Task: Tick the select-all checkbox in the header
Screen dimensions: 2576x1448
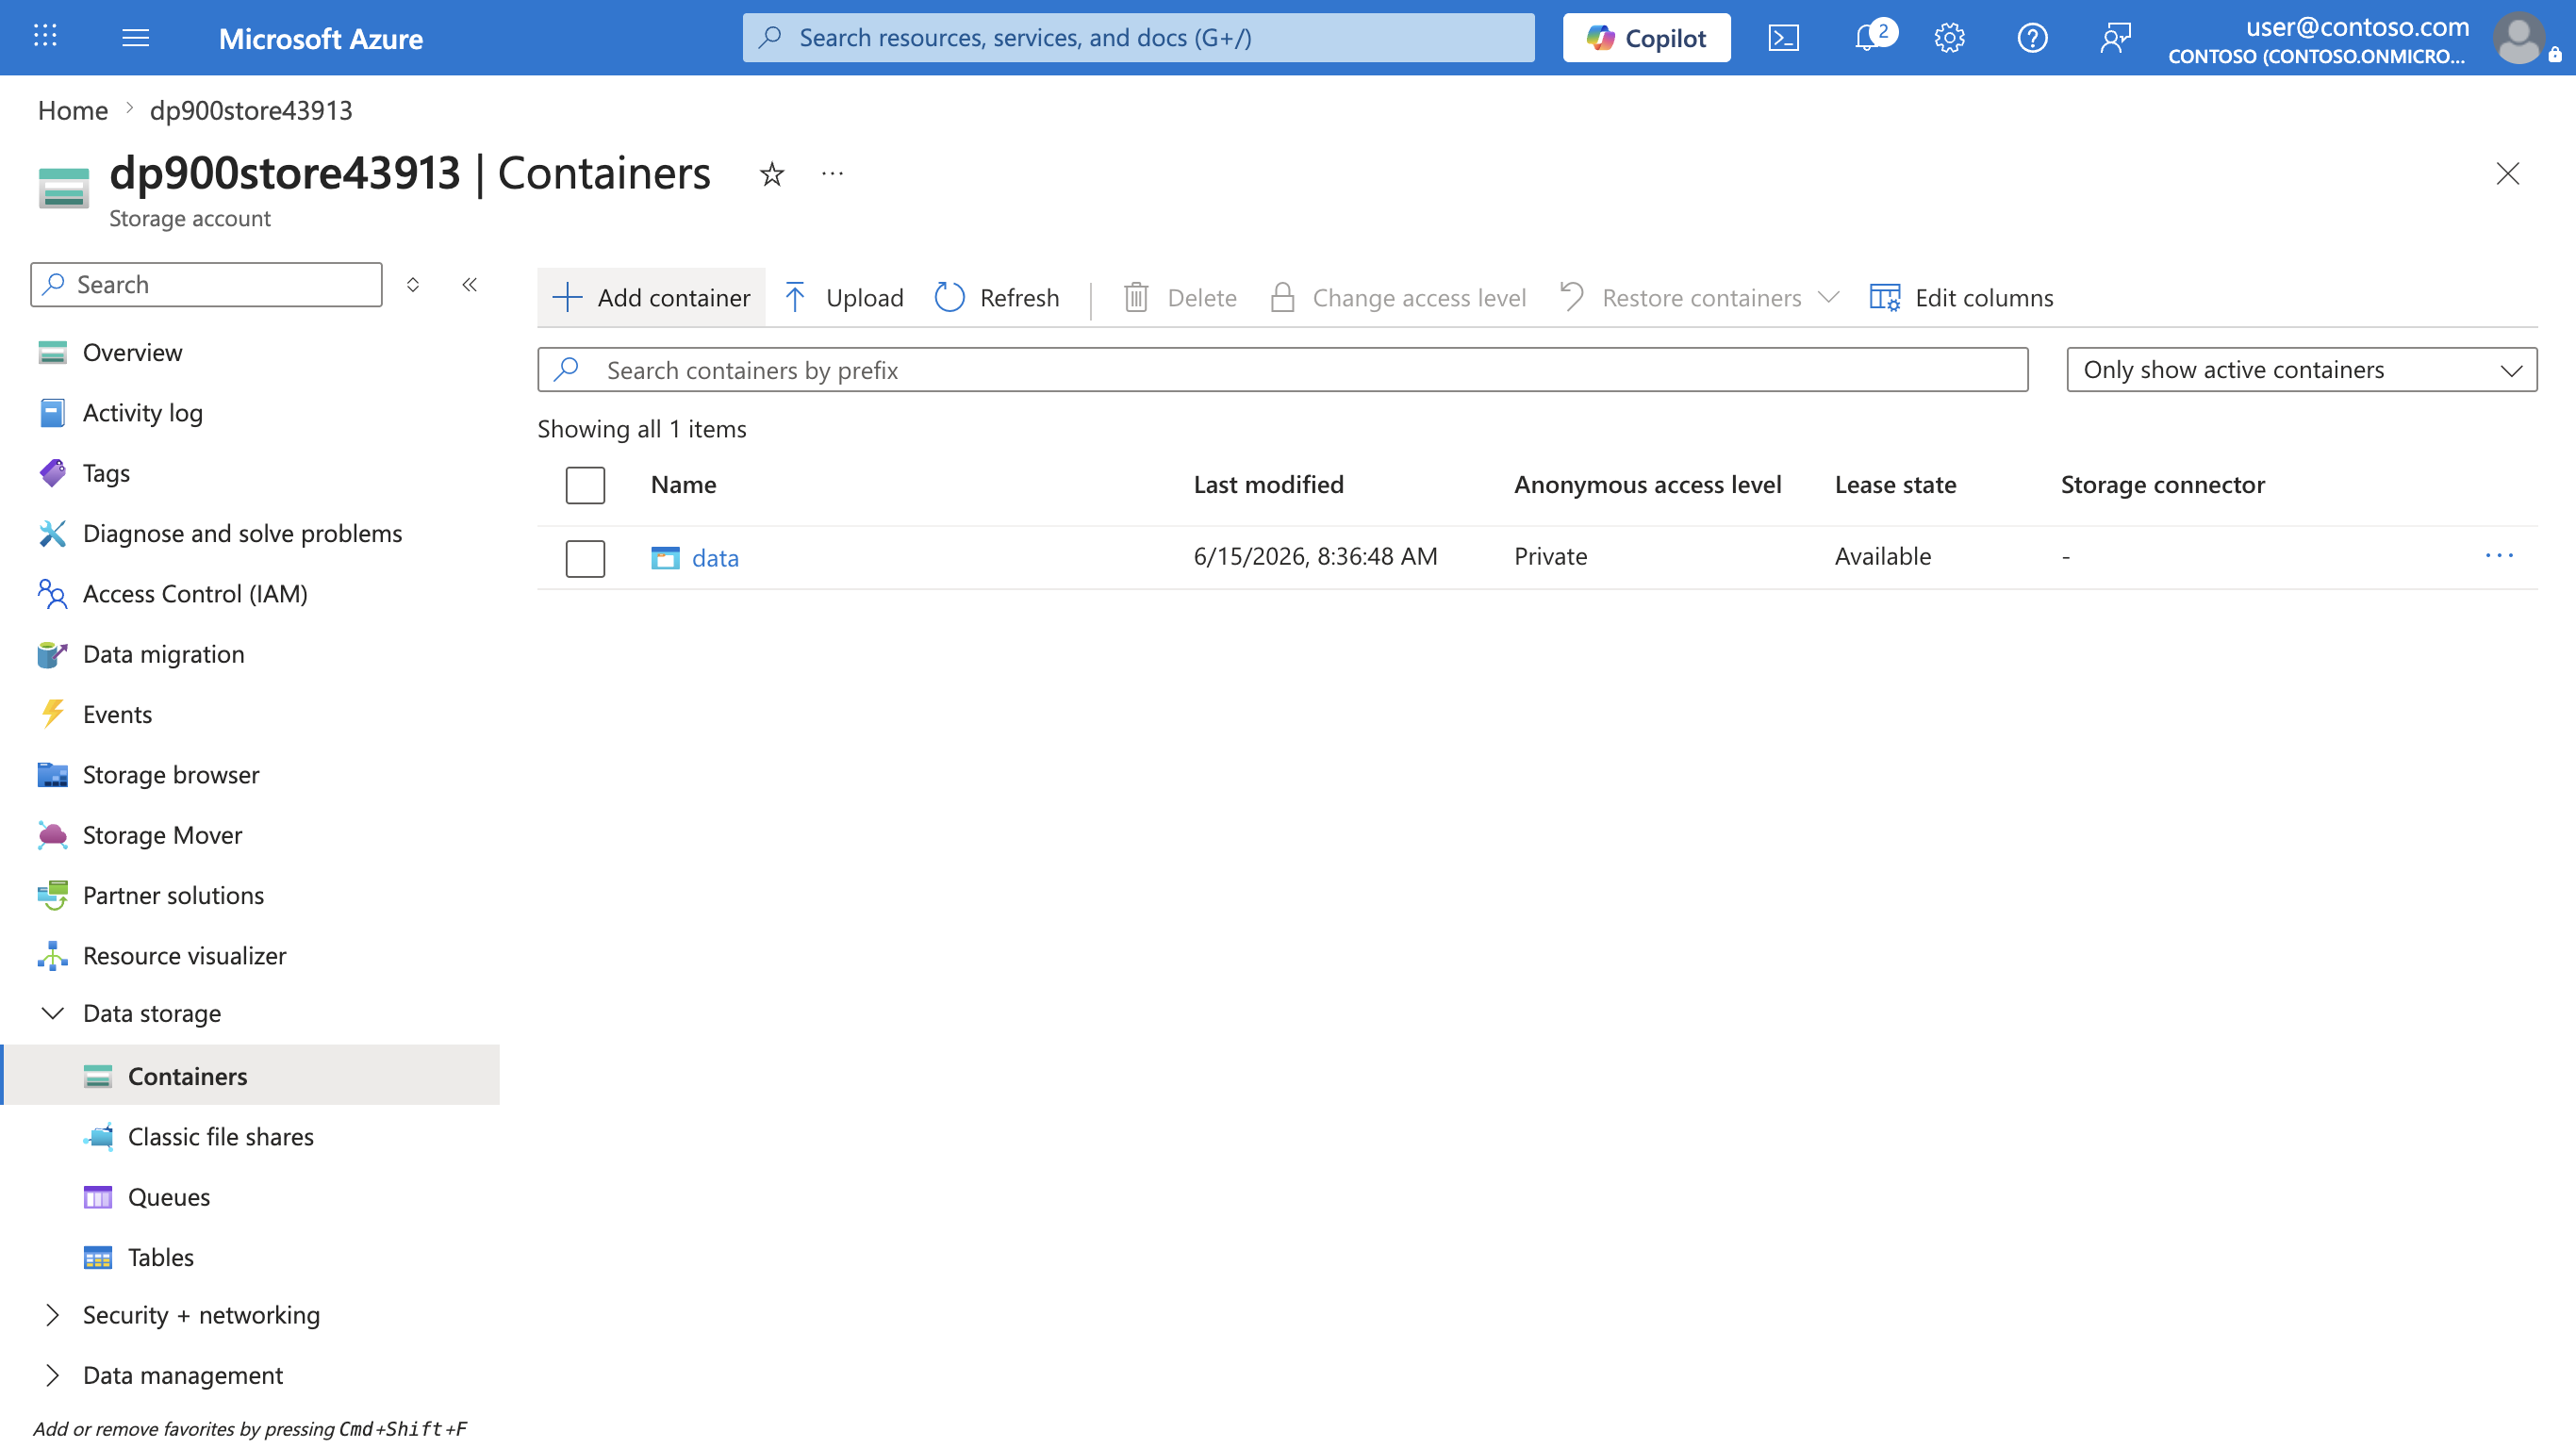Action: (585, 485)
